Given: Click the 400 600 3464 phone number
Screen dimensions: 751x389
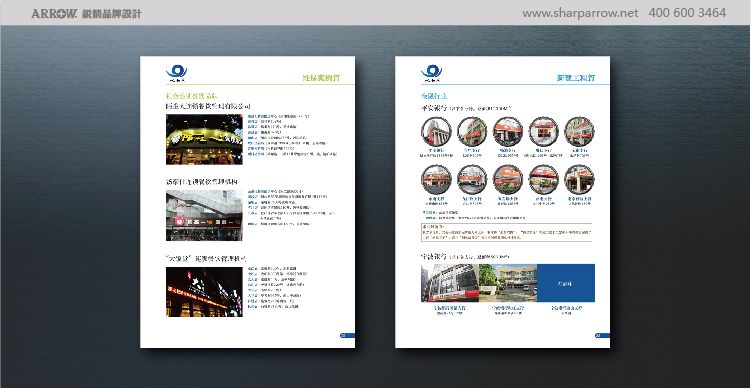Looking at the screenshot, I should coord(687,13).
